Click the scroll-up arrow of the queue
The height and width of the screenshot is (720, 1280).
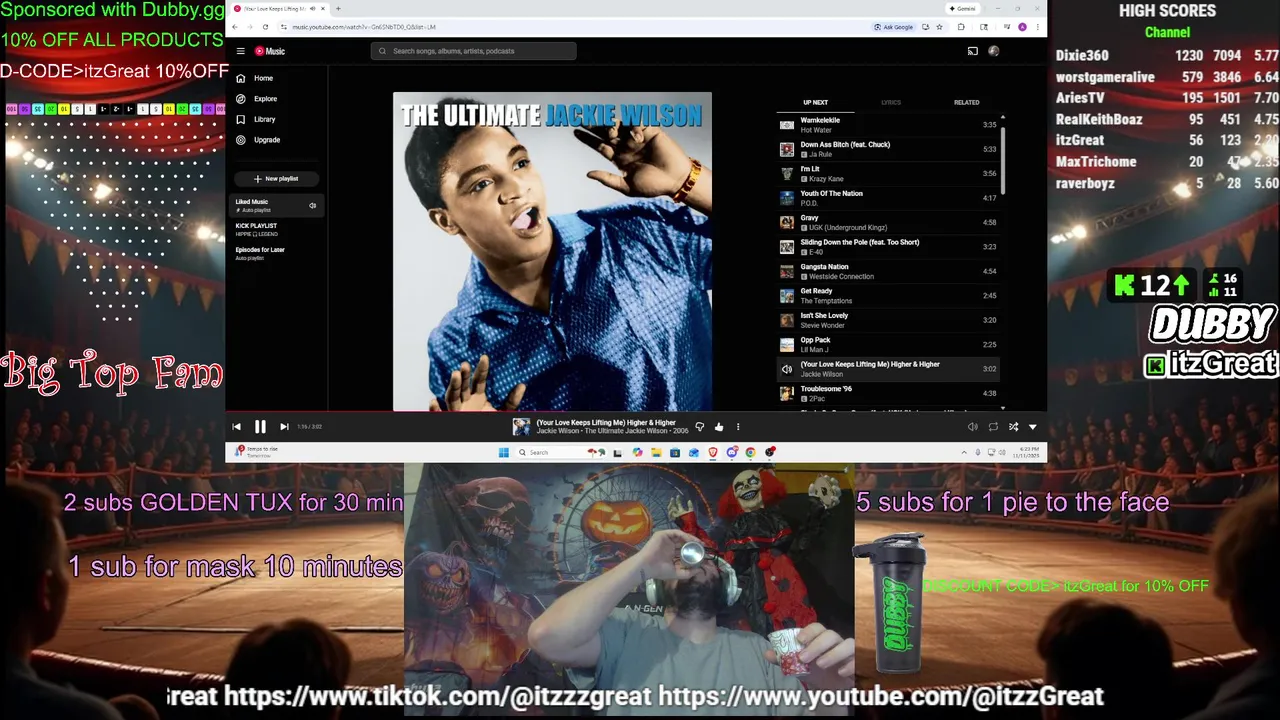pos(1003,118)
